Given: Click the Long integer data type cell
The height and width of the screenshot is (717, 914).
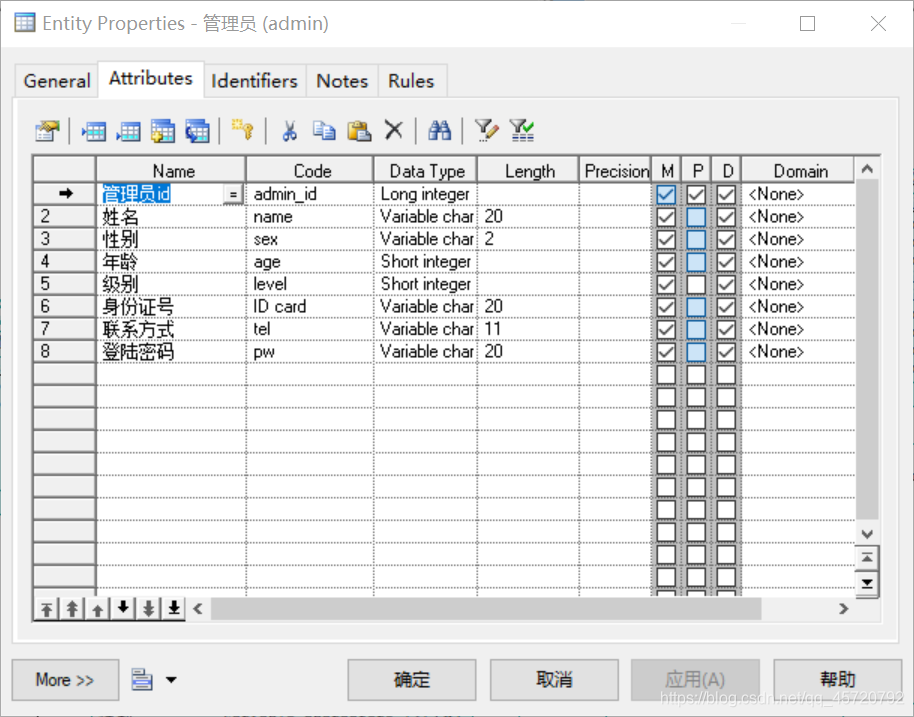Looking at the screenshot, I should pyautogui.click(x=426, y=195).
